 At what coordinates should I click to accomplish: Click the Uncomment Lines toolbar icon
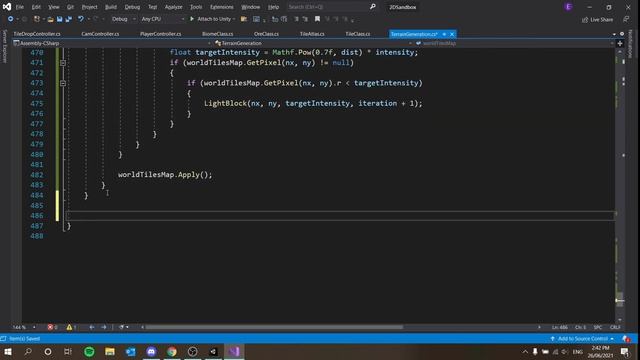[305, 19]
